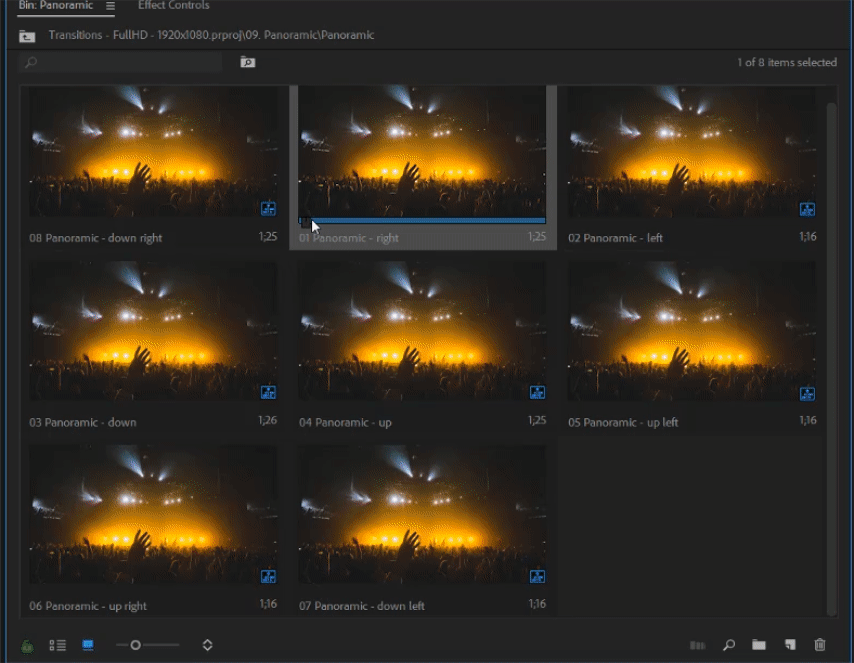The width and height of the screenshot is (854, 663).
Task: Select the 05 Panoramic - up left thumbnail
Action: pos(692,331)
